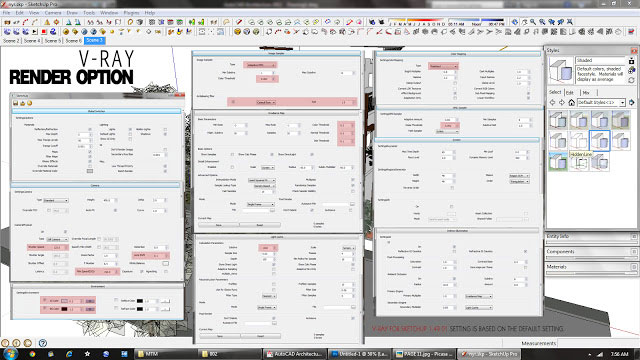Click the Styles home (In Model) icon
Image resolution: width=640 pixels, height=360 pixels.
coord(571,102)
